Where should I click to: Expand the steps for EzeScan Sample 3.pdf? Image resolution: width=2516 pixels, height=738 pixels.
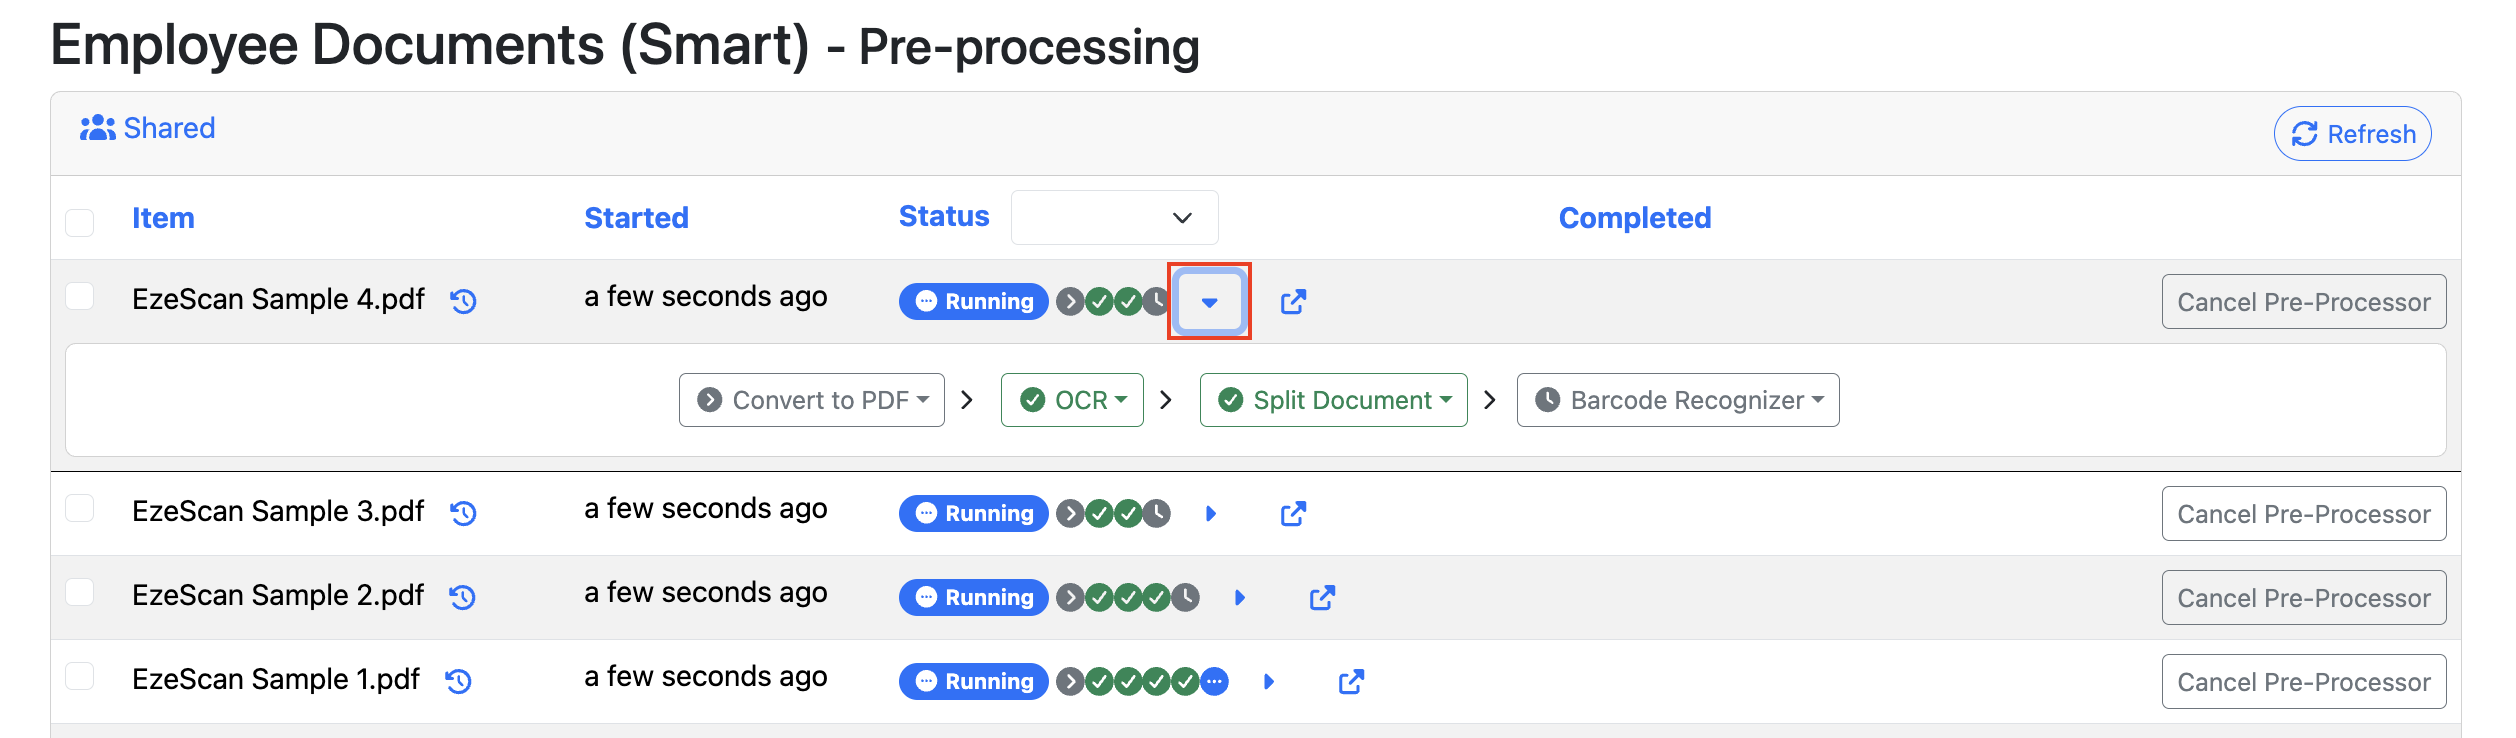pyautogui.click(x=1211, y=513)
